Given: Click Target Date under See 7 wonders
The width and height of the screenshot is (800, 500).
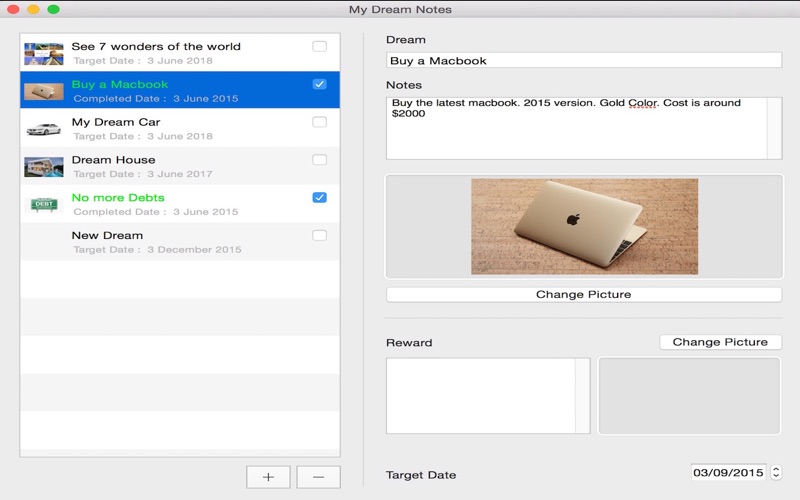Looking at the screenshot, I should [x=143, y=61].
